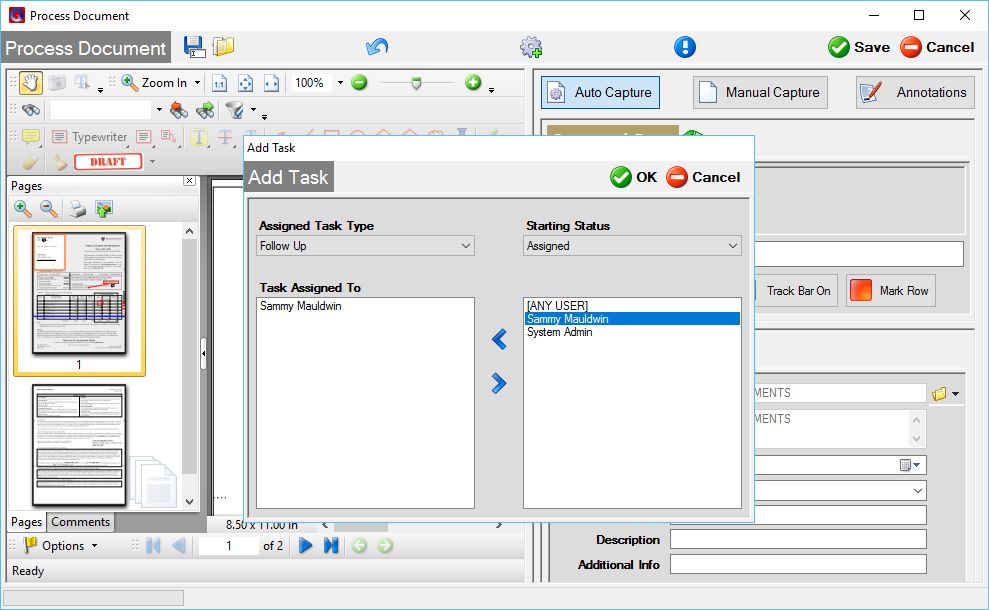
Task: Click the search options funnel icon
Action: click(x=234, y=110)
